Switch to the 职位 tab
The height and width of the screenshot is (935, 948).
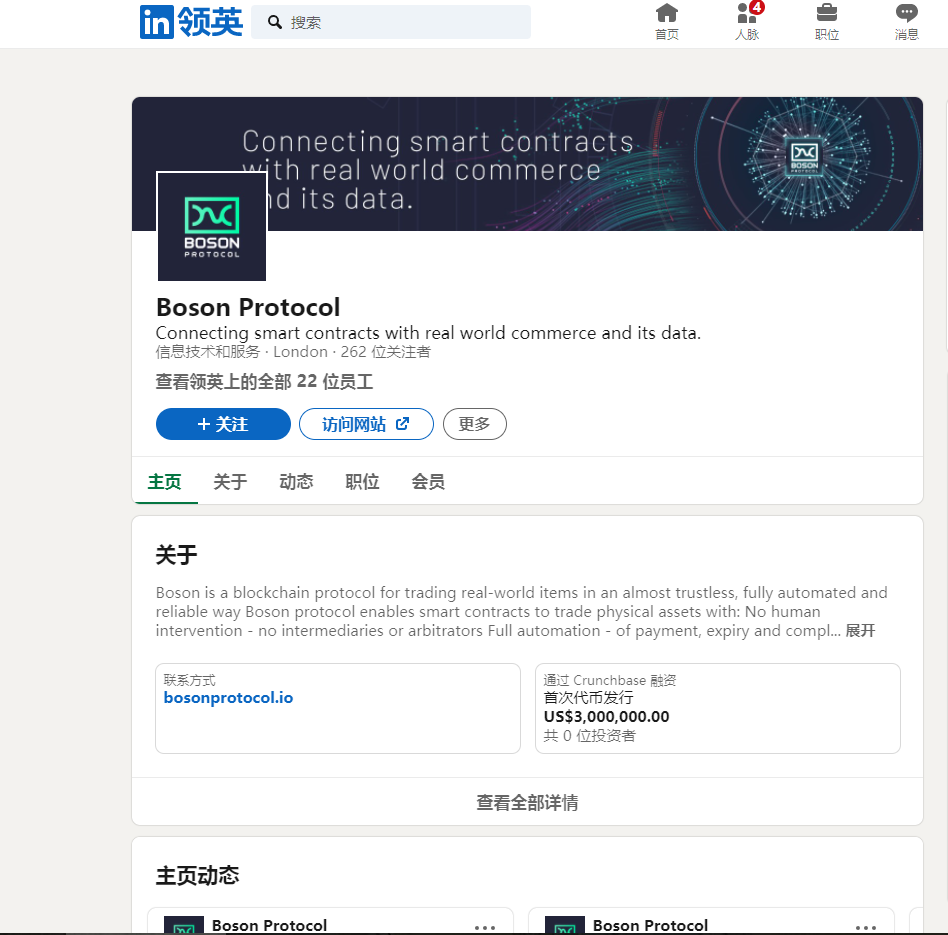(x=362, y=482)
